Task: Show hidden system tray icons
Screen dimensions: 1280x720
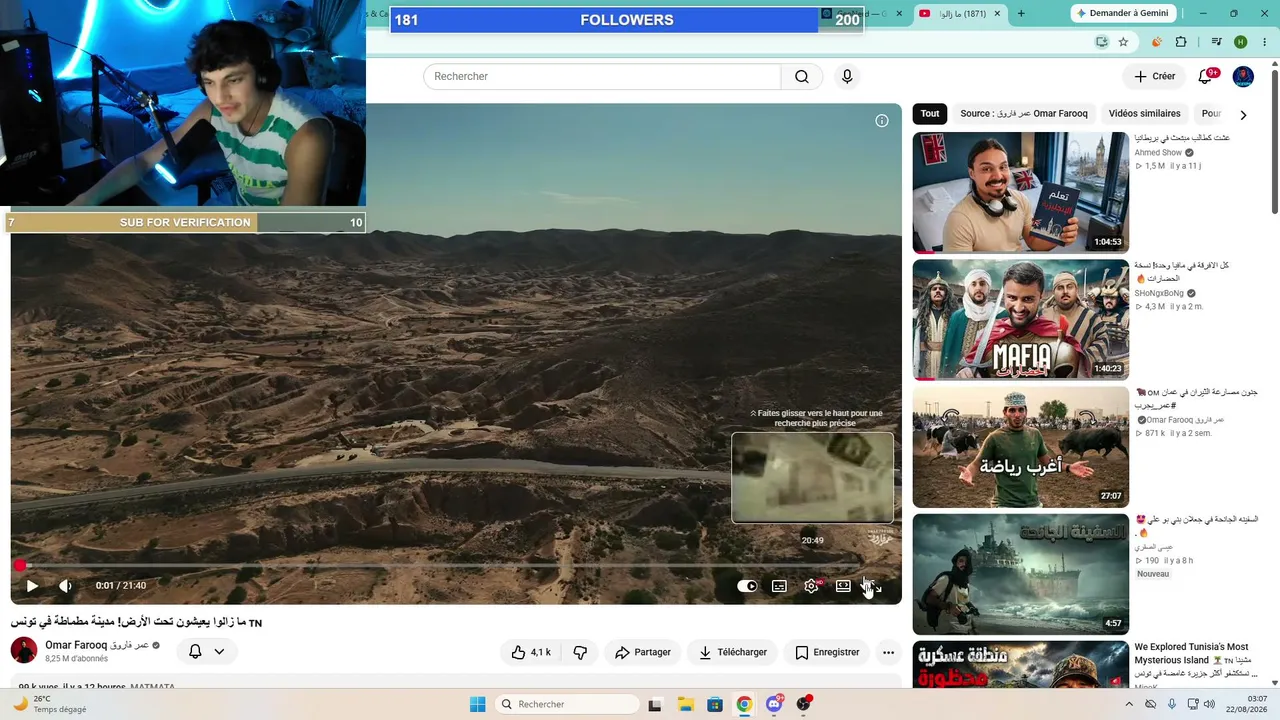Action: [1130, 704]
